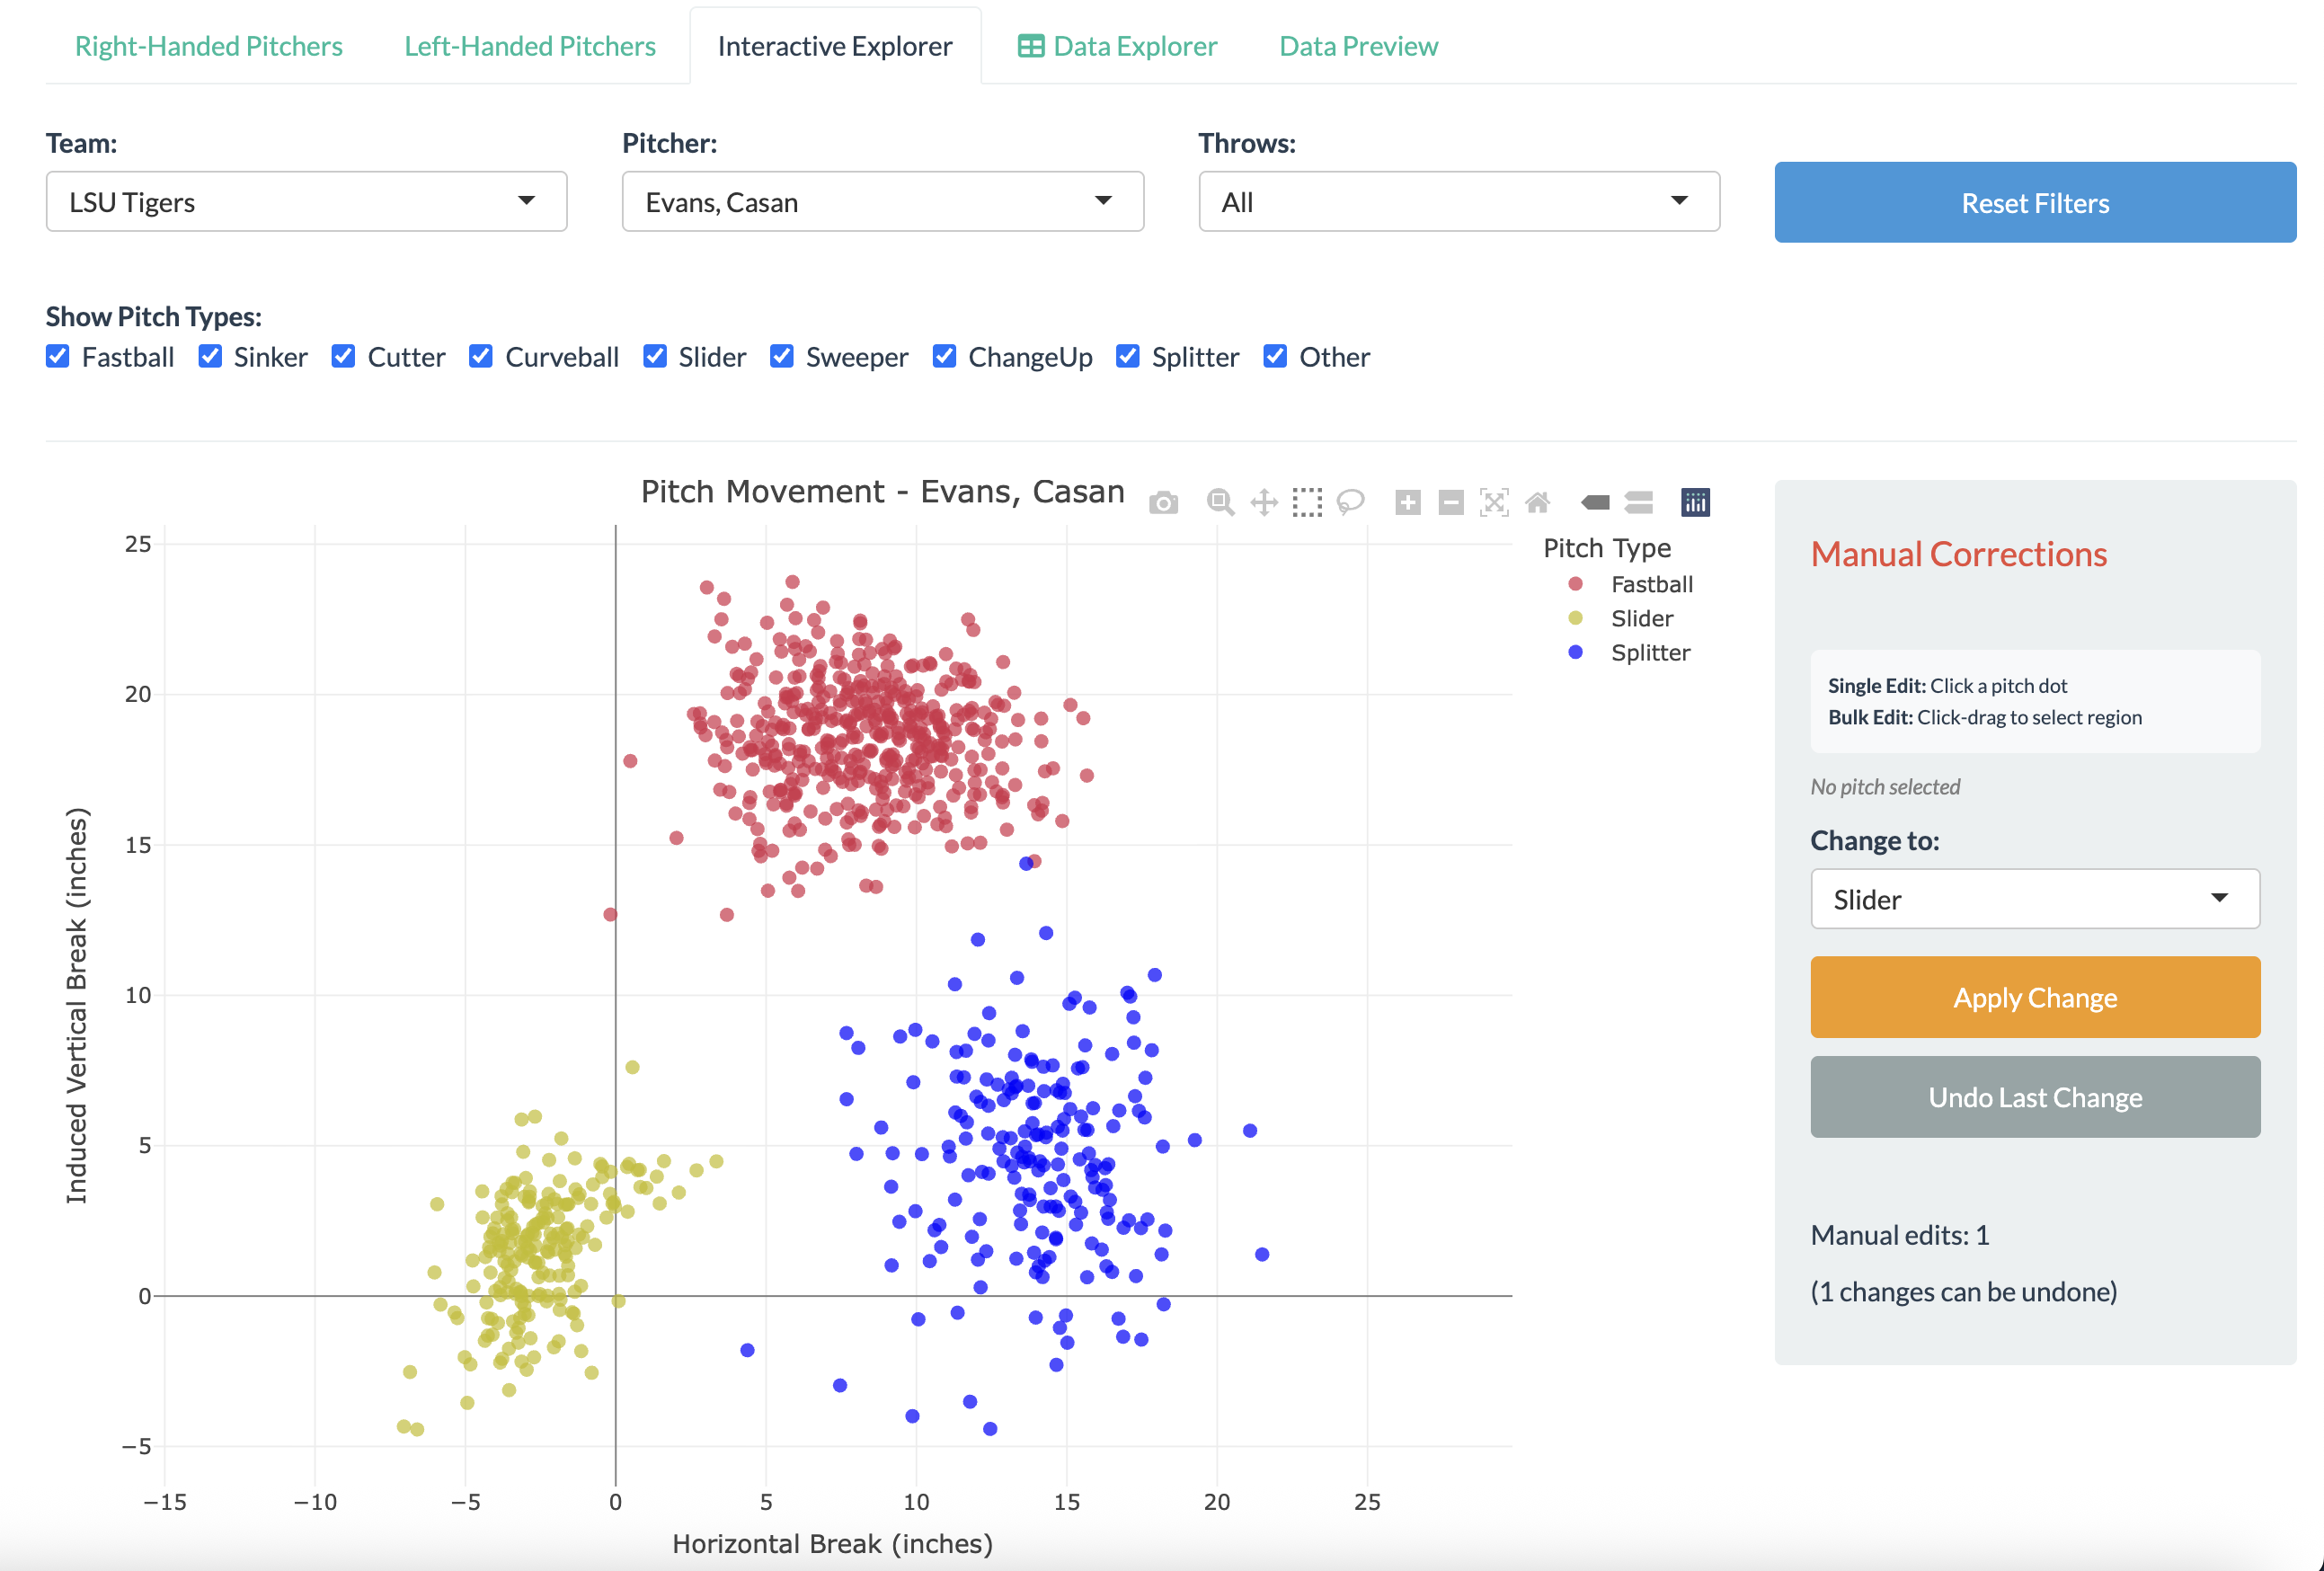
Task: Disable the Sweeper pitch type checkbox
Action: 781,356
